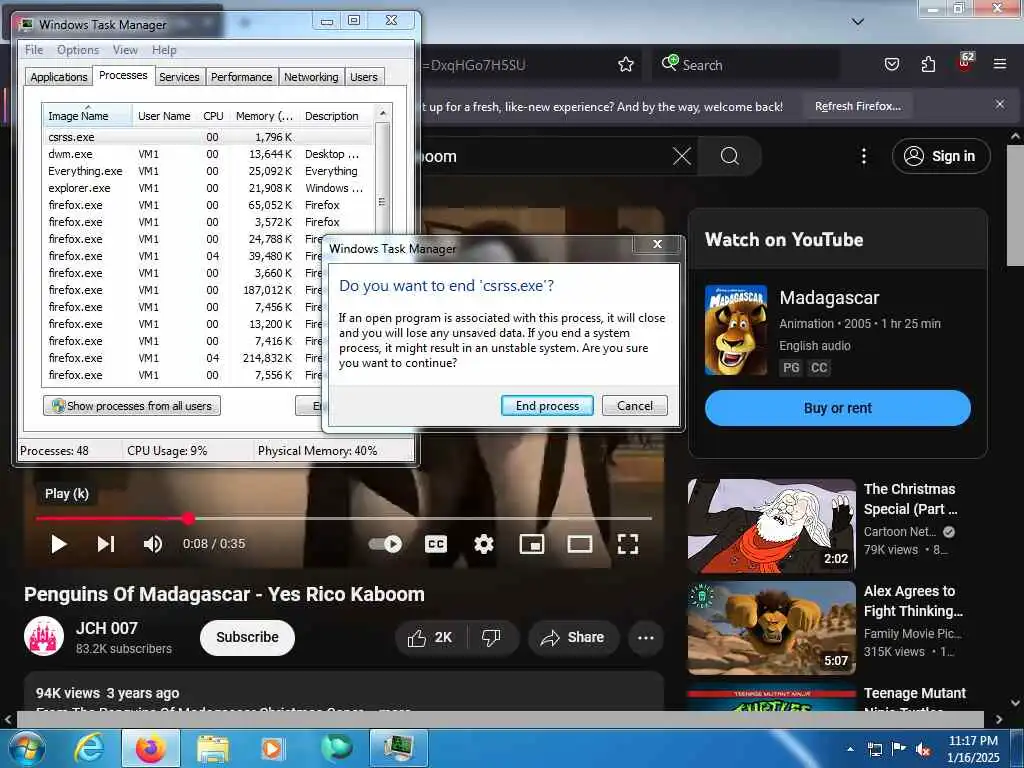The image size is (1024, 768).
Task: Dismiss the Firefox refresh notification bar
Action: pyautogui.click(x=1000, y=104)
